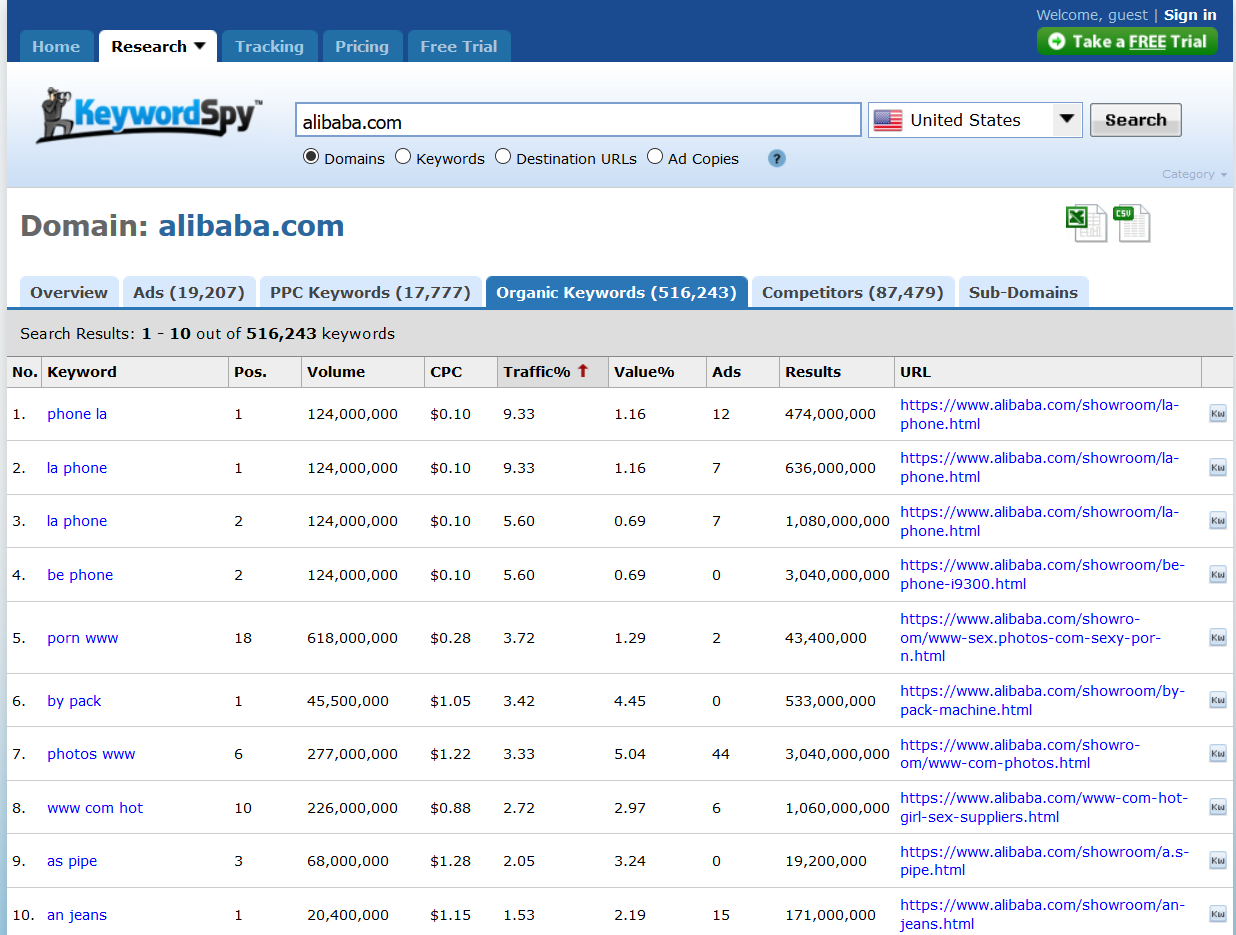This screenshot has width=1236, height=935.
Task: Switch to the PPC Keywords tab
Action: [x=370, y=293]
